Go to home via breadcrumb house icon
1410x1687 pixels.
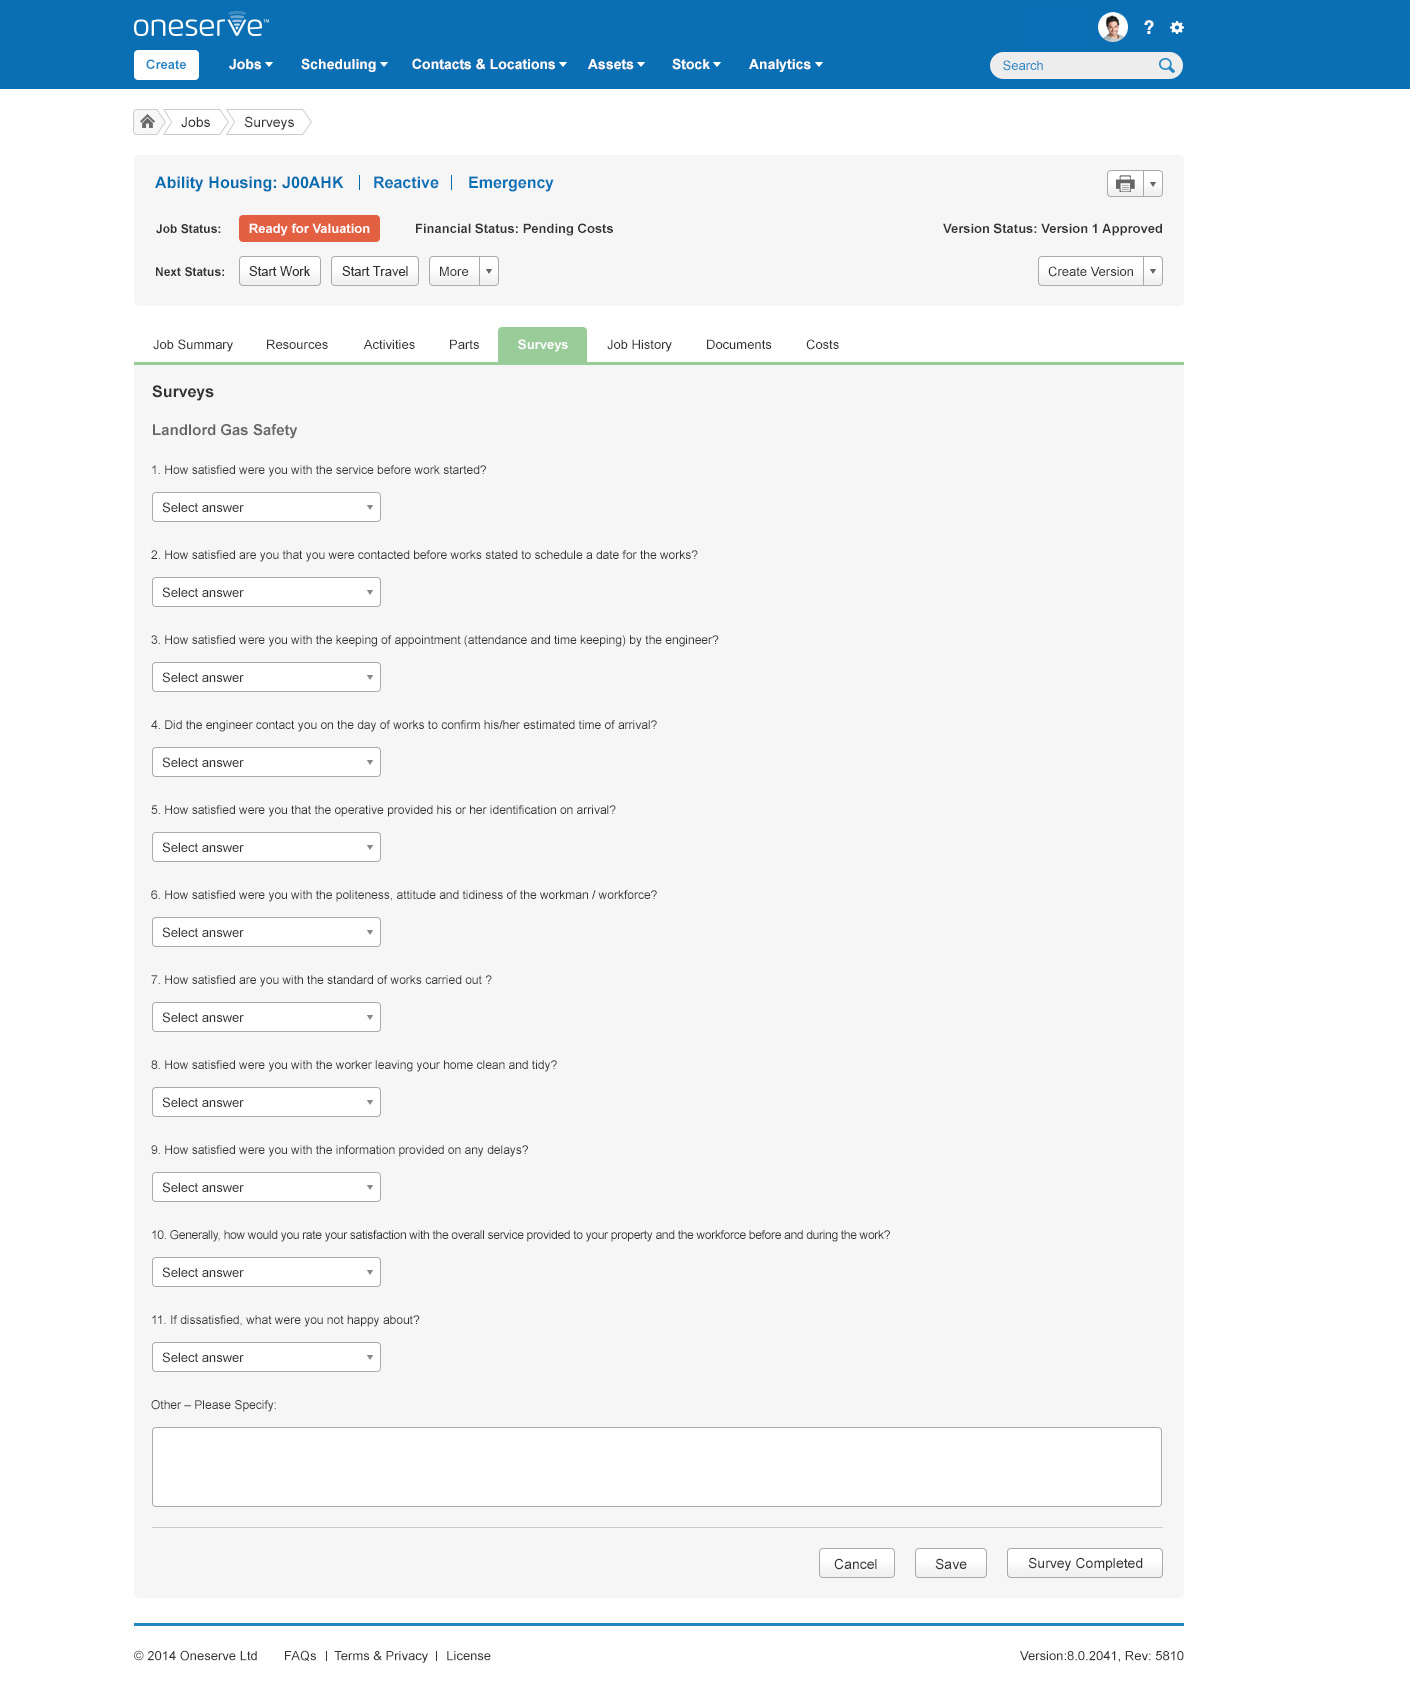coord(147,122)
